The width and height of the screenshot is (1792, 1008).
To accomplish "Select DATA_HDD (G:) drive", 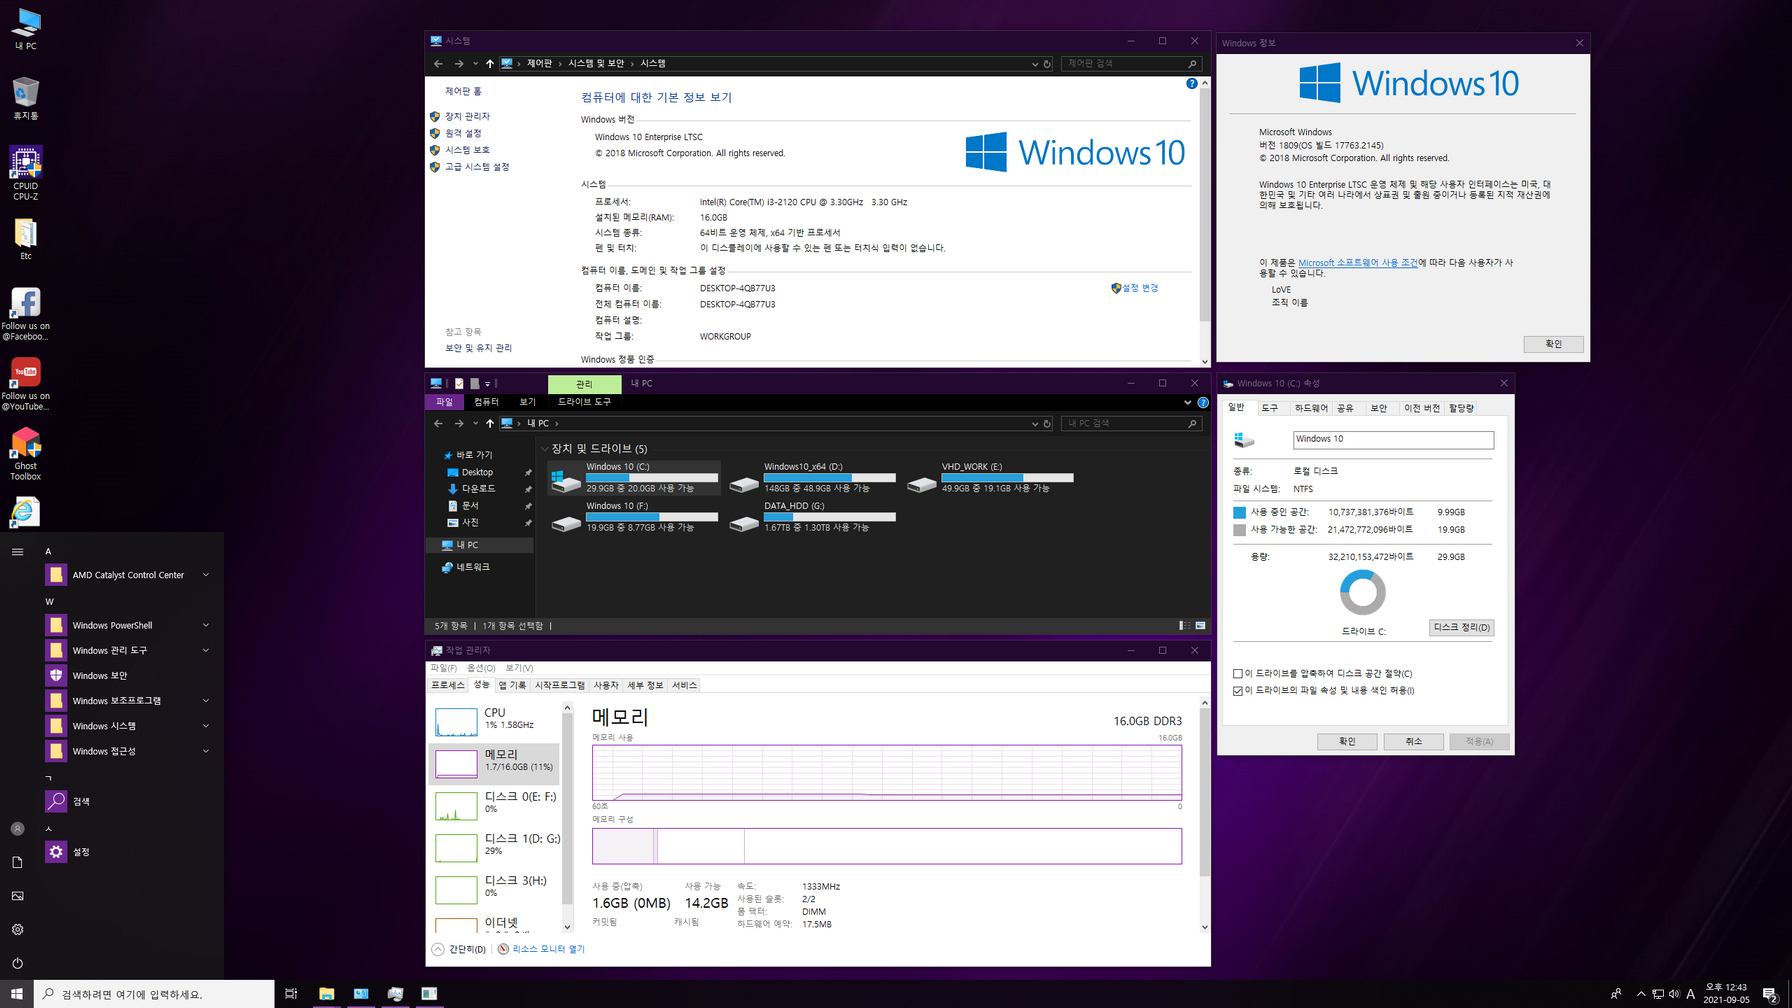I will click(812, 517).
